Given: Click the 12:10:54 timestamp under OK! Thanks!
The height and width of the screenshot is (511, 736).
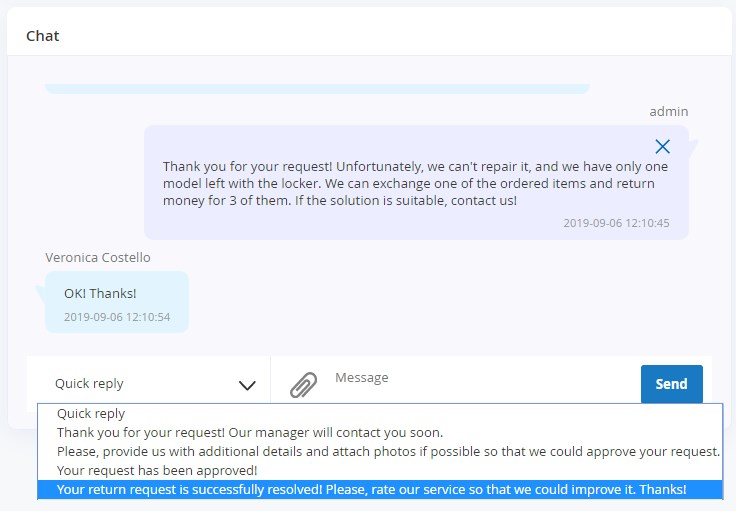Looking at the screenshot, I should coord(117,317).
